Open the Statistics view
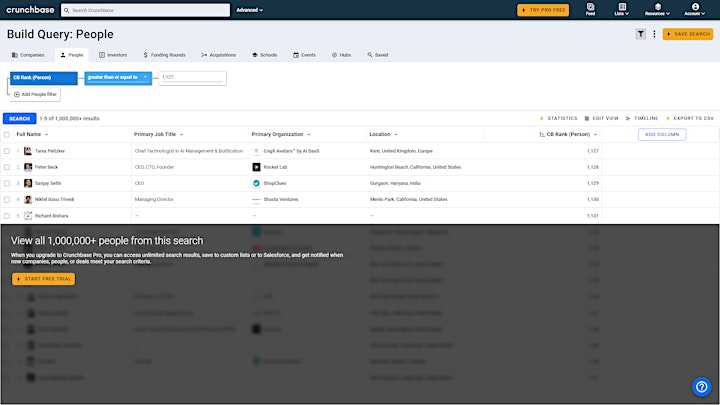The image size is (720, 405). point(559,118)
